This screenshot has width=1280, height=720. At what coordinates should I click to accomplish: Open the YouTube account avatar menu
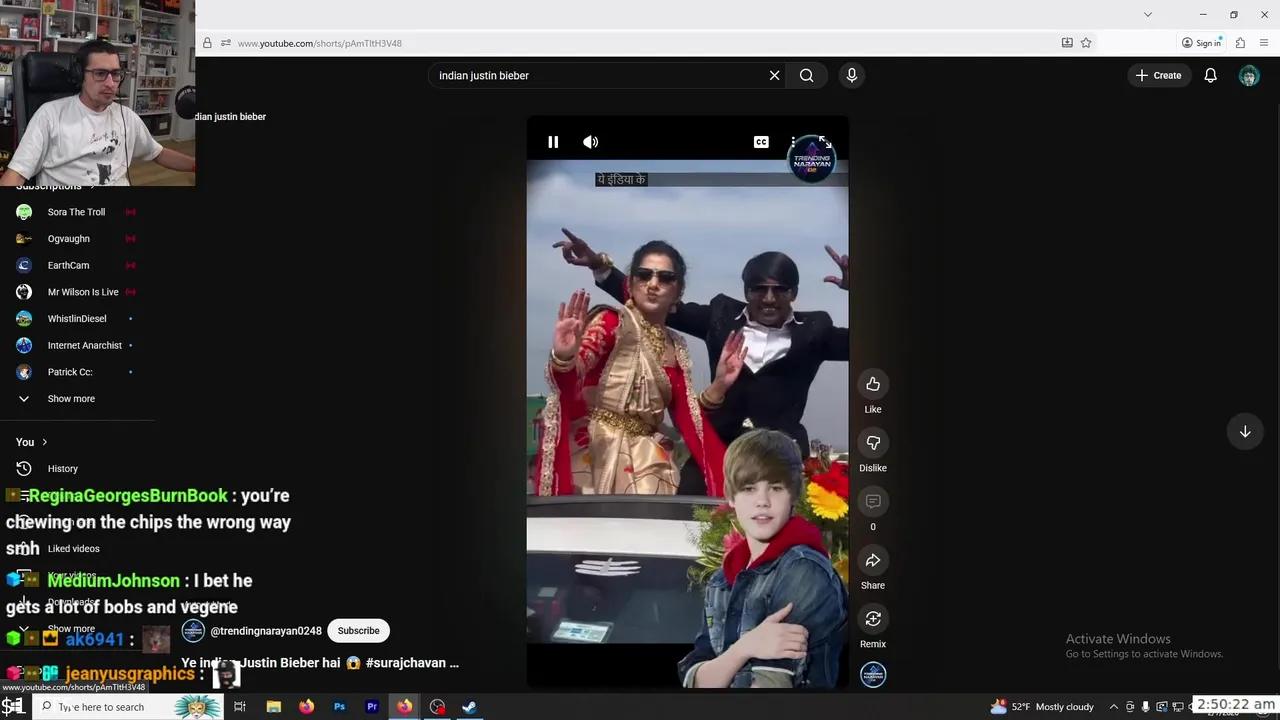1249,75
